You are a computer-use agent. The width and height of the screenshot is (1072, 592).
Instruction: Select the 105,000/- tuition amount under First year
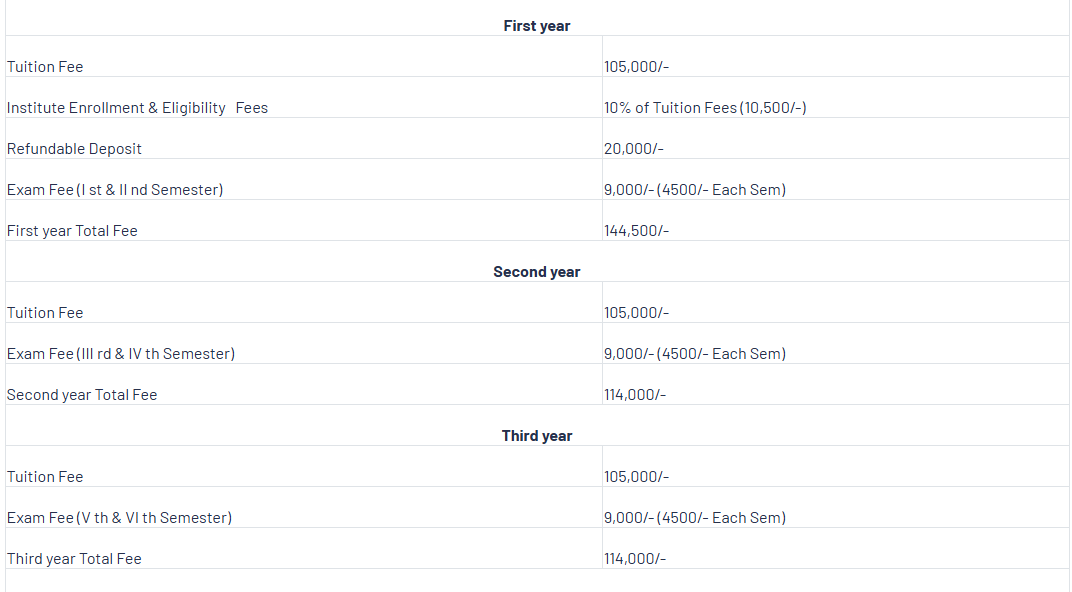click(x=636, y=67)
